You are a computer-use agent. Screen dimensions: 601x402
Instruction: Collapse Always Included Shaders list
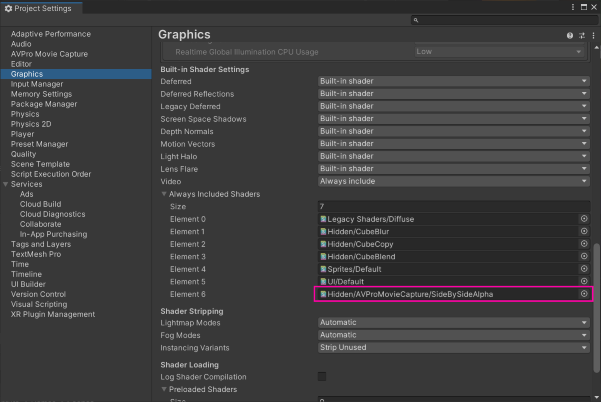tap(164, 194)
